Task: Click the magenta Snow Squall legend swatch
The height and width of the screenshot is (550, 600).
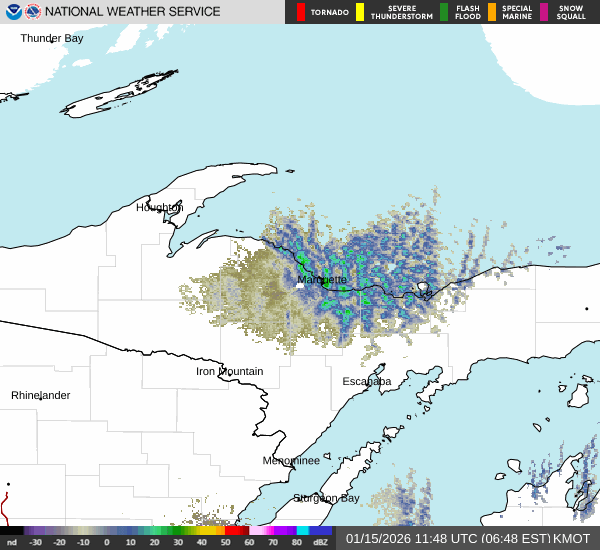Action: click(544, 12)
